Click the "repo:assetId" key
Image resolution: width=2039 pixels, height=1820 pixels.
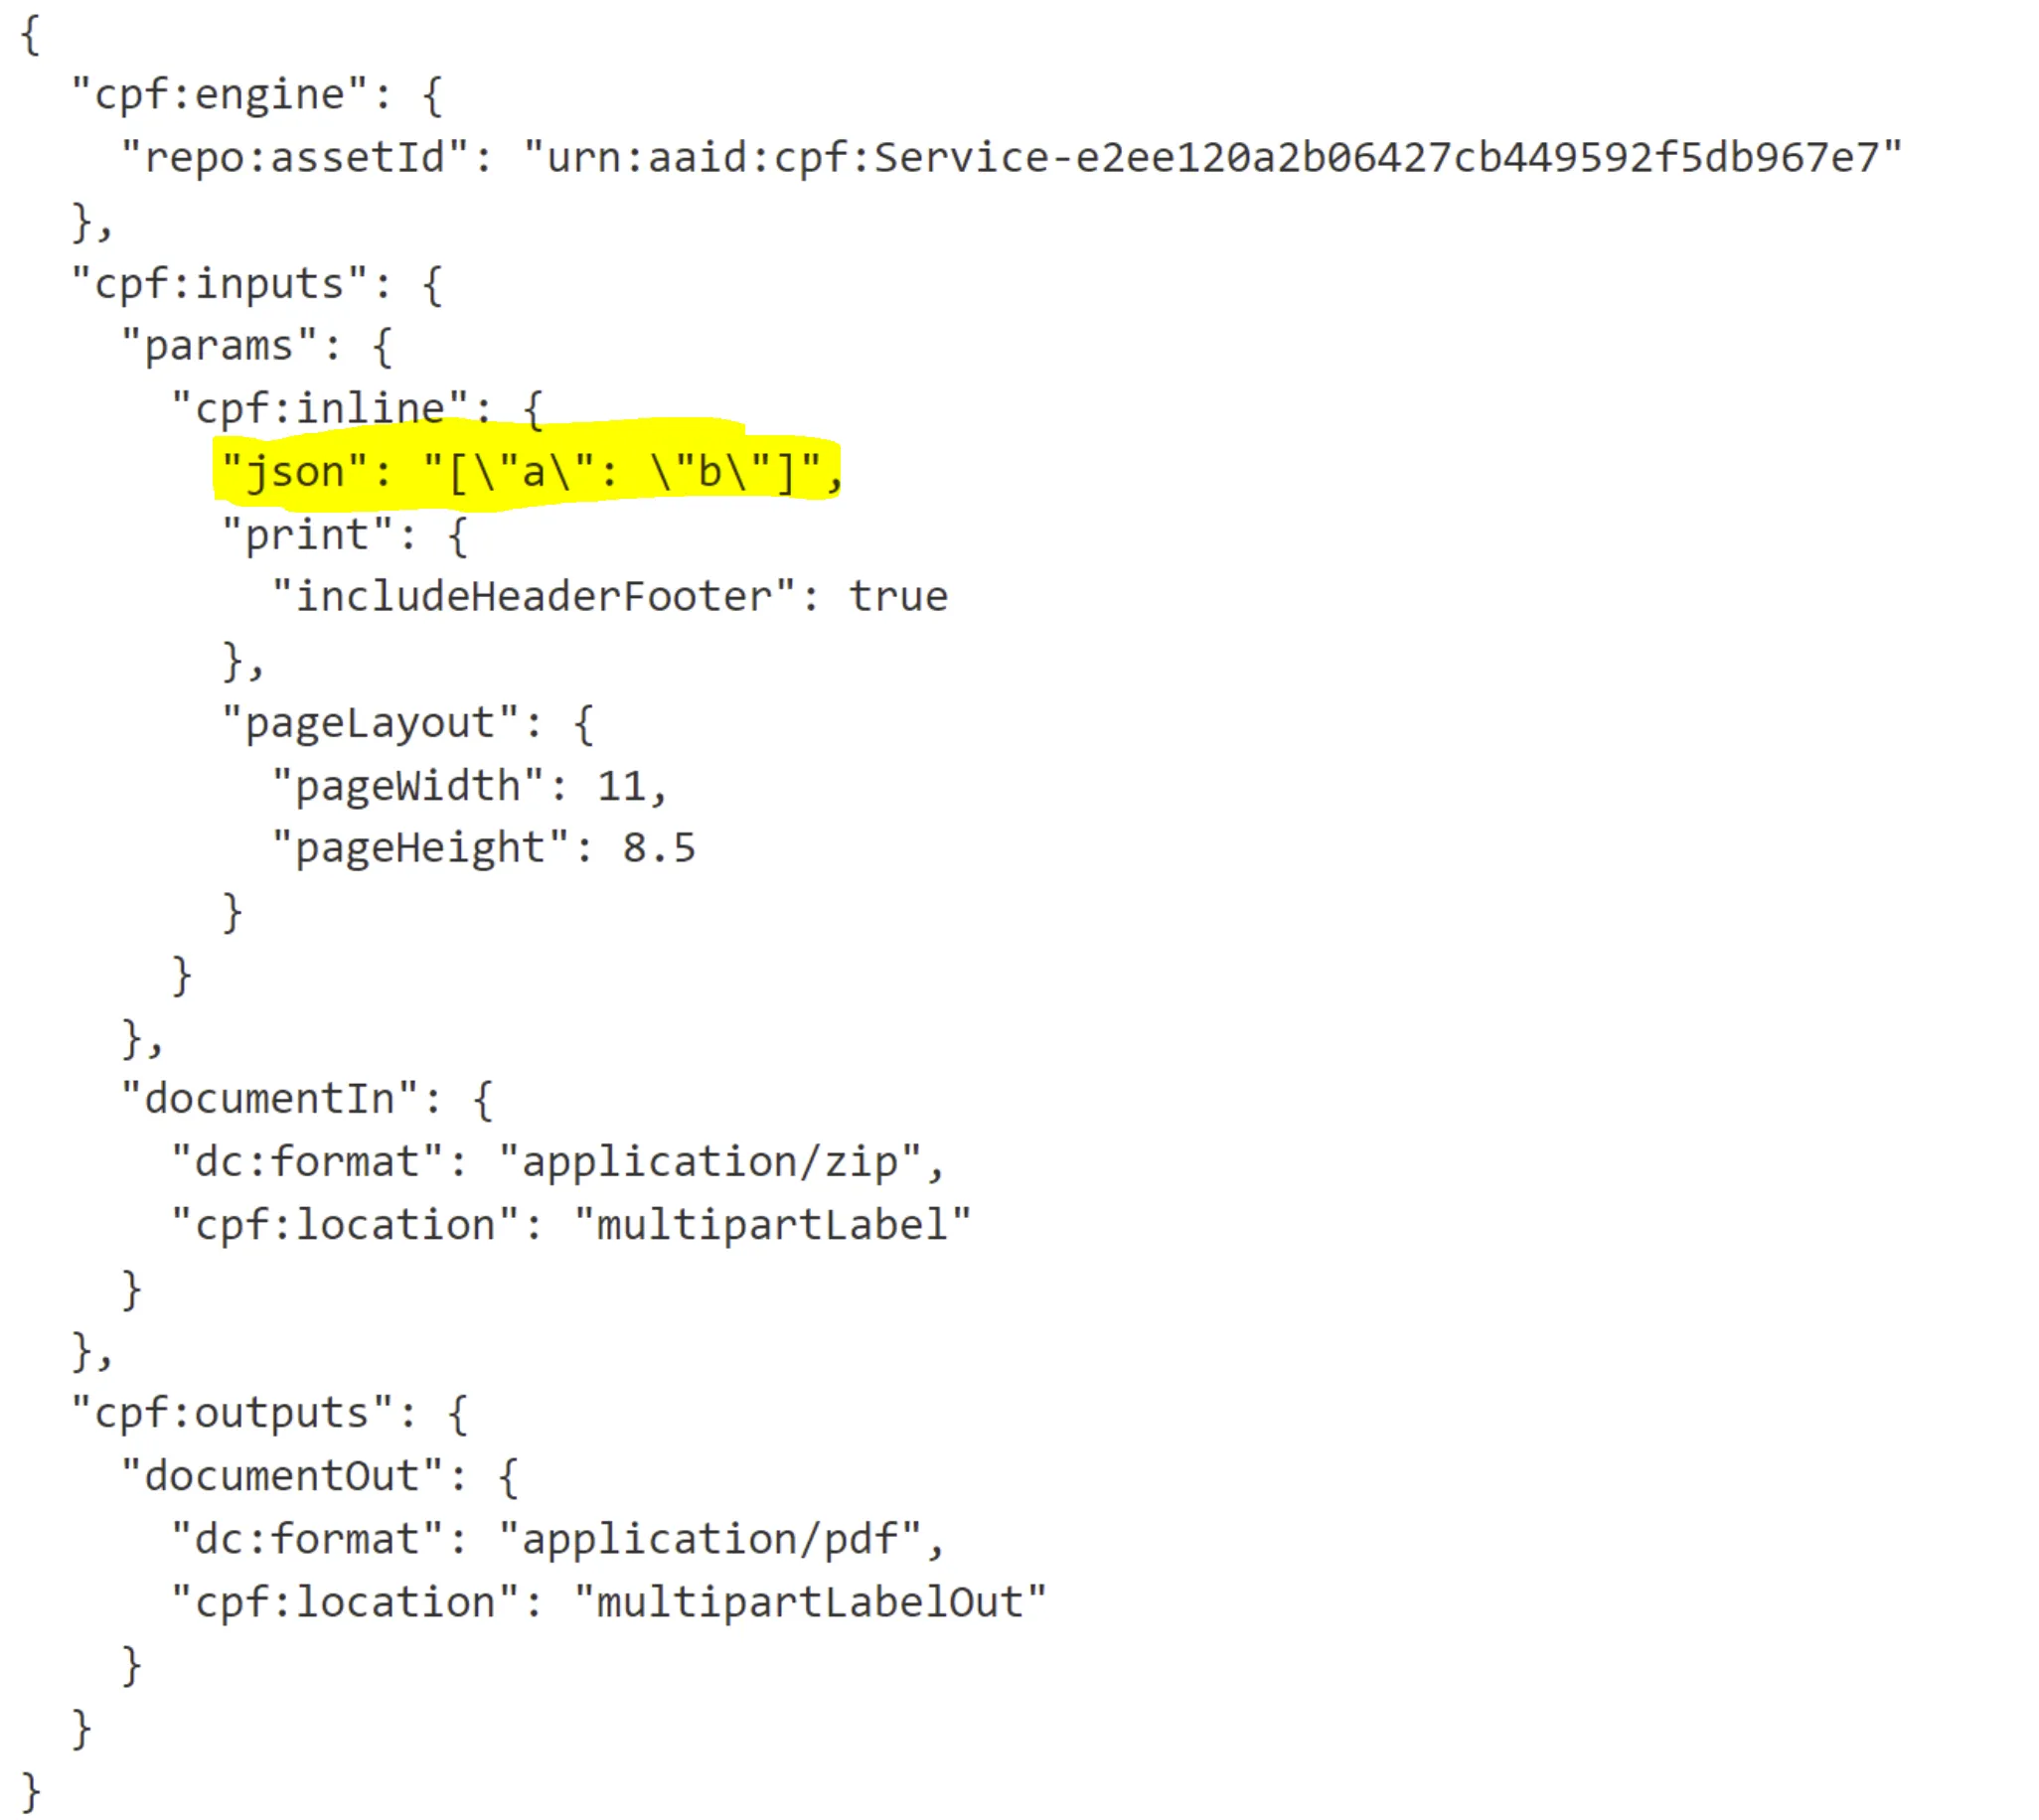click(295, 157)
